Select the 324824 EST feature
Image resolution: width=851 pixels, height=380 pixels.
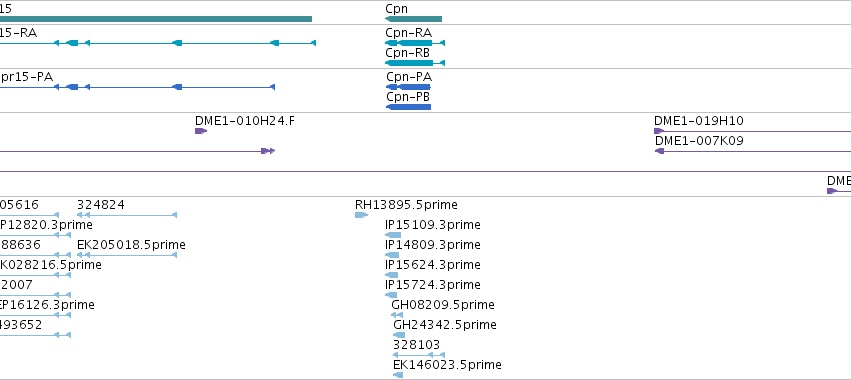(x=127, y=215)
